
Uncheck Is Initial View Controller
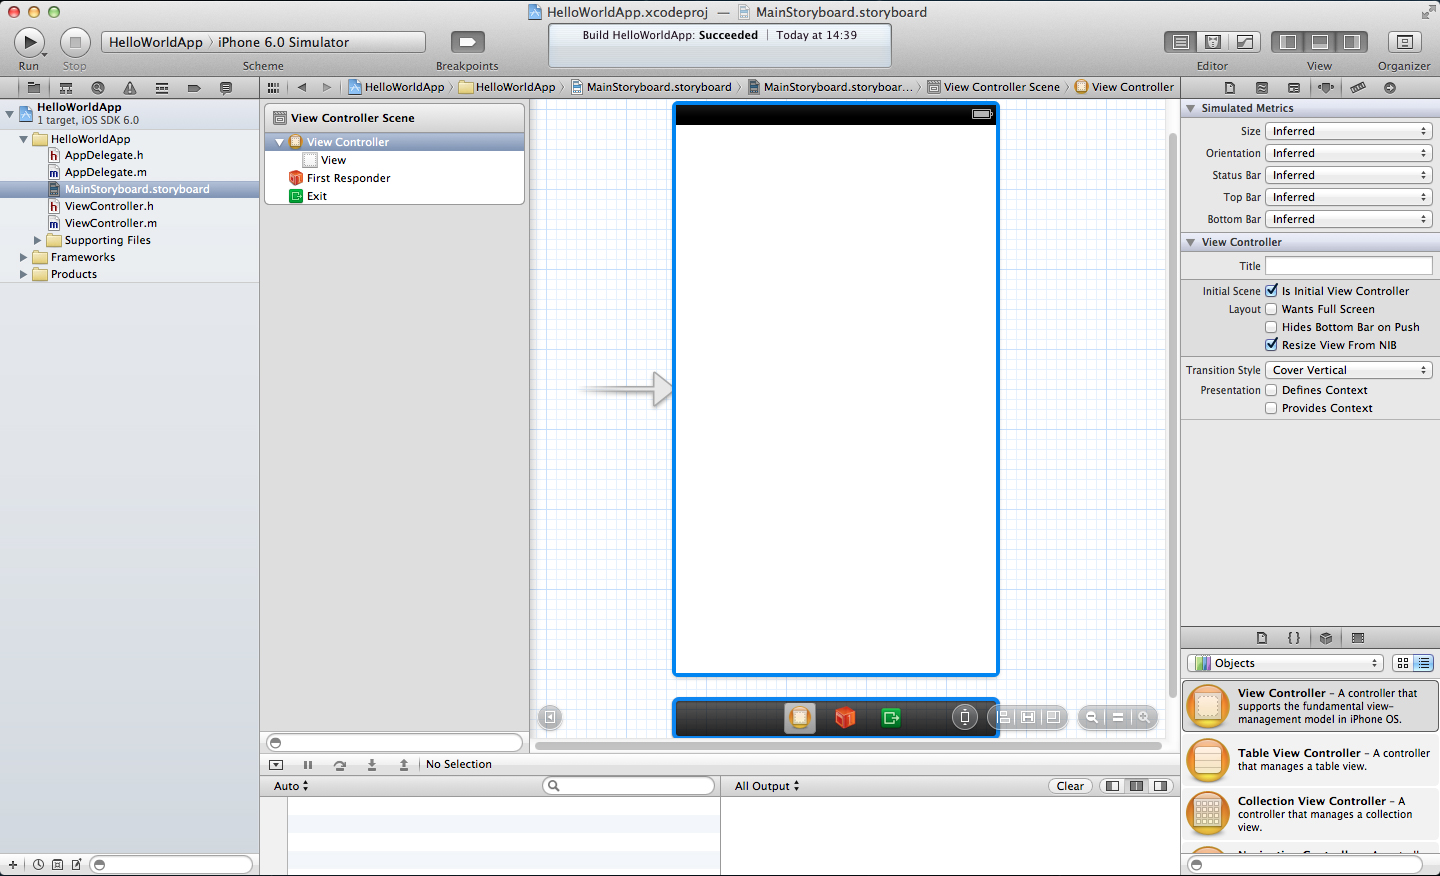pos(1271,290)
